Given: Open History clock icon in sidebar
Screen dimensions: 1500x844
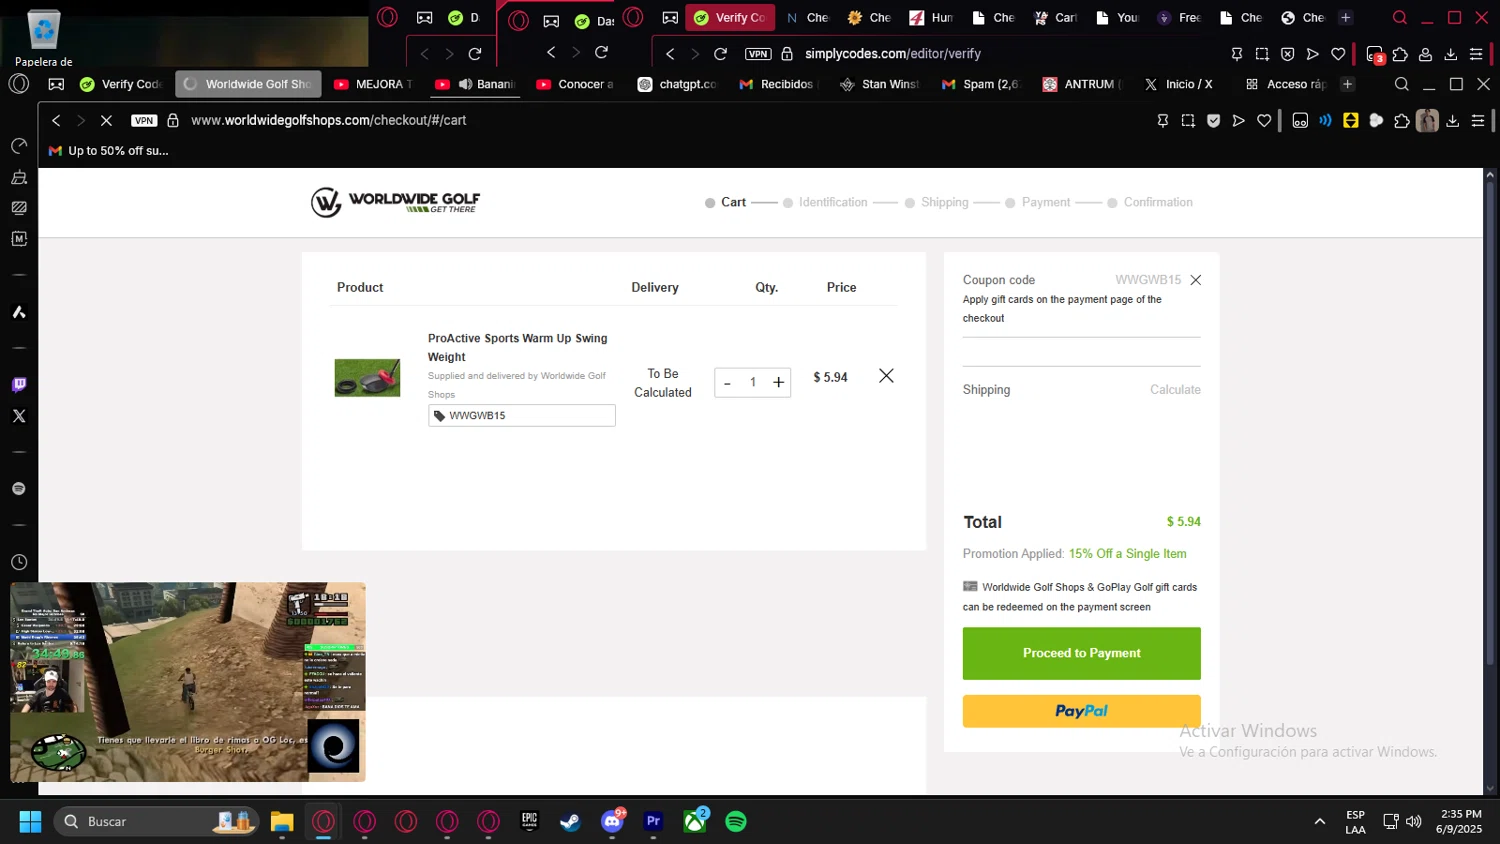Looking at the screenshot, I should (x=19, y=562).
